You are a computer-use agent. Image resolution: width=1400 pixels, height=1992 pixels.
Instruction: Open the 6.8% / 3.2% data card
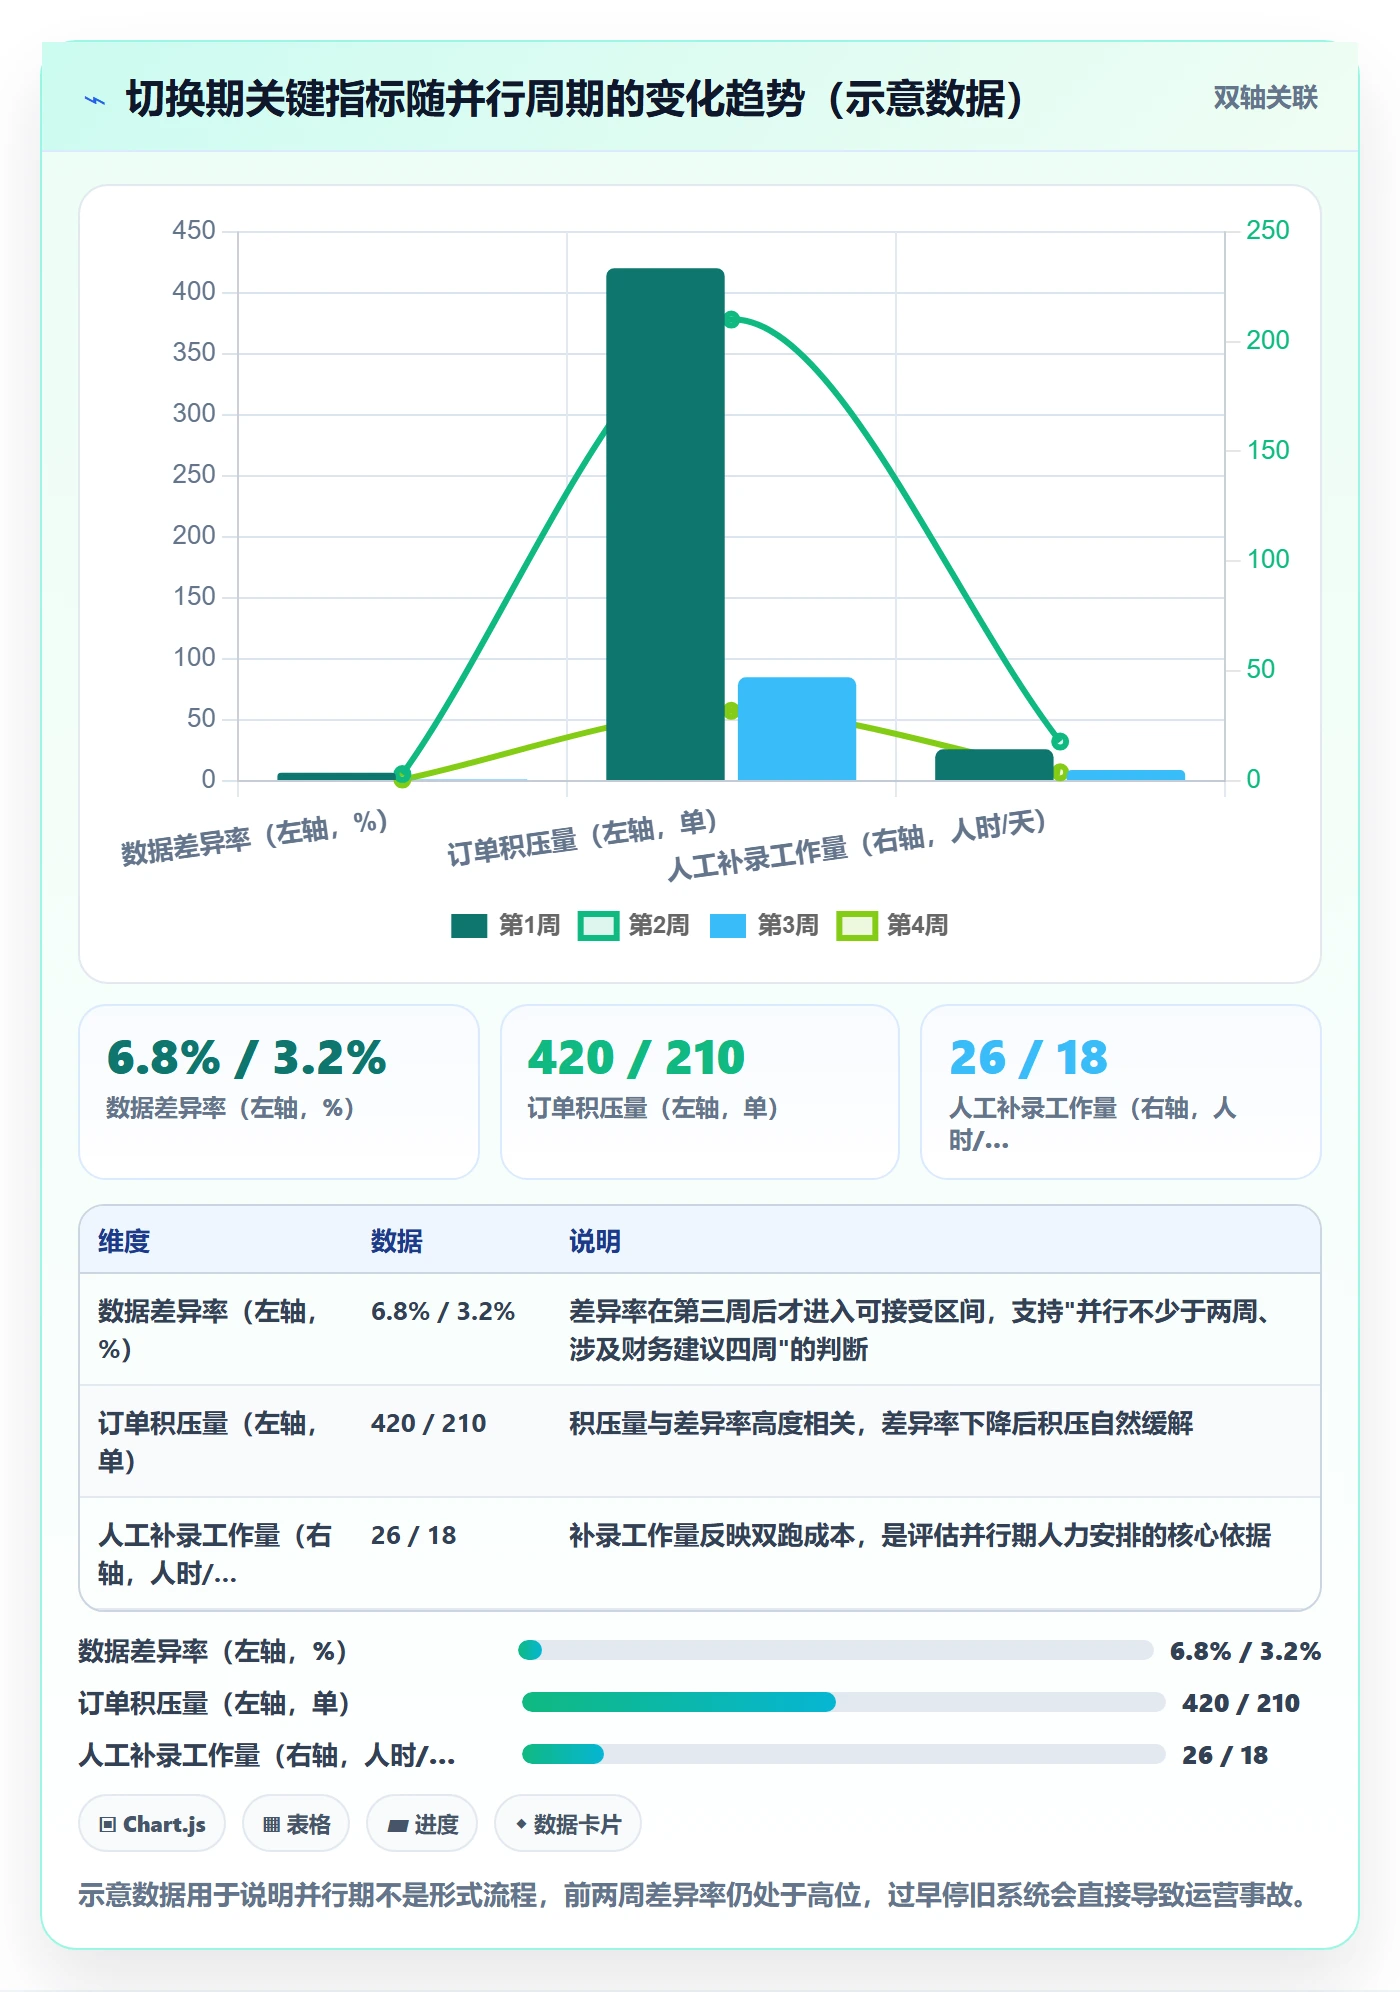tap(279, 1091)
